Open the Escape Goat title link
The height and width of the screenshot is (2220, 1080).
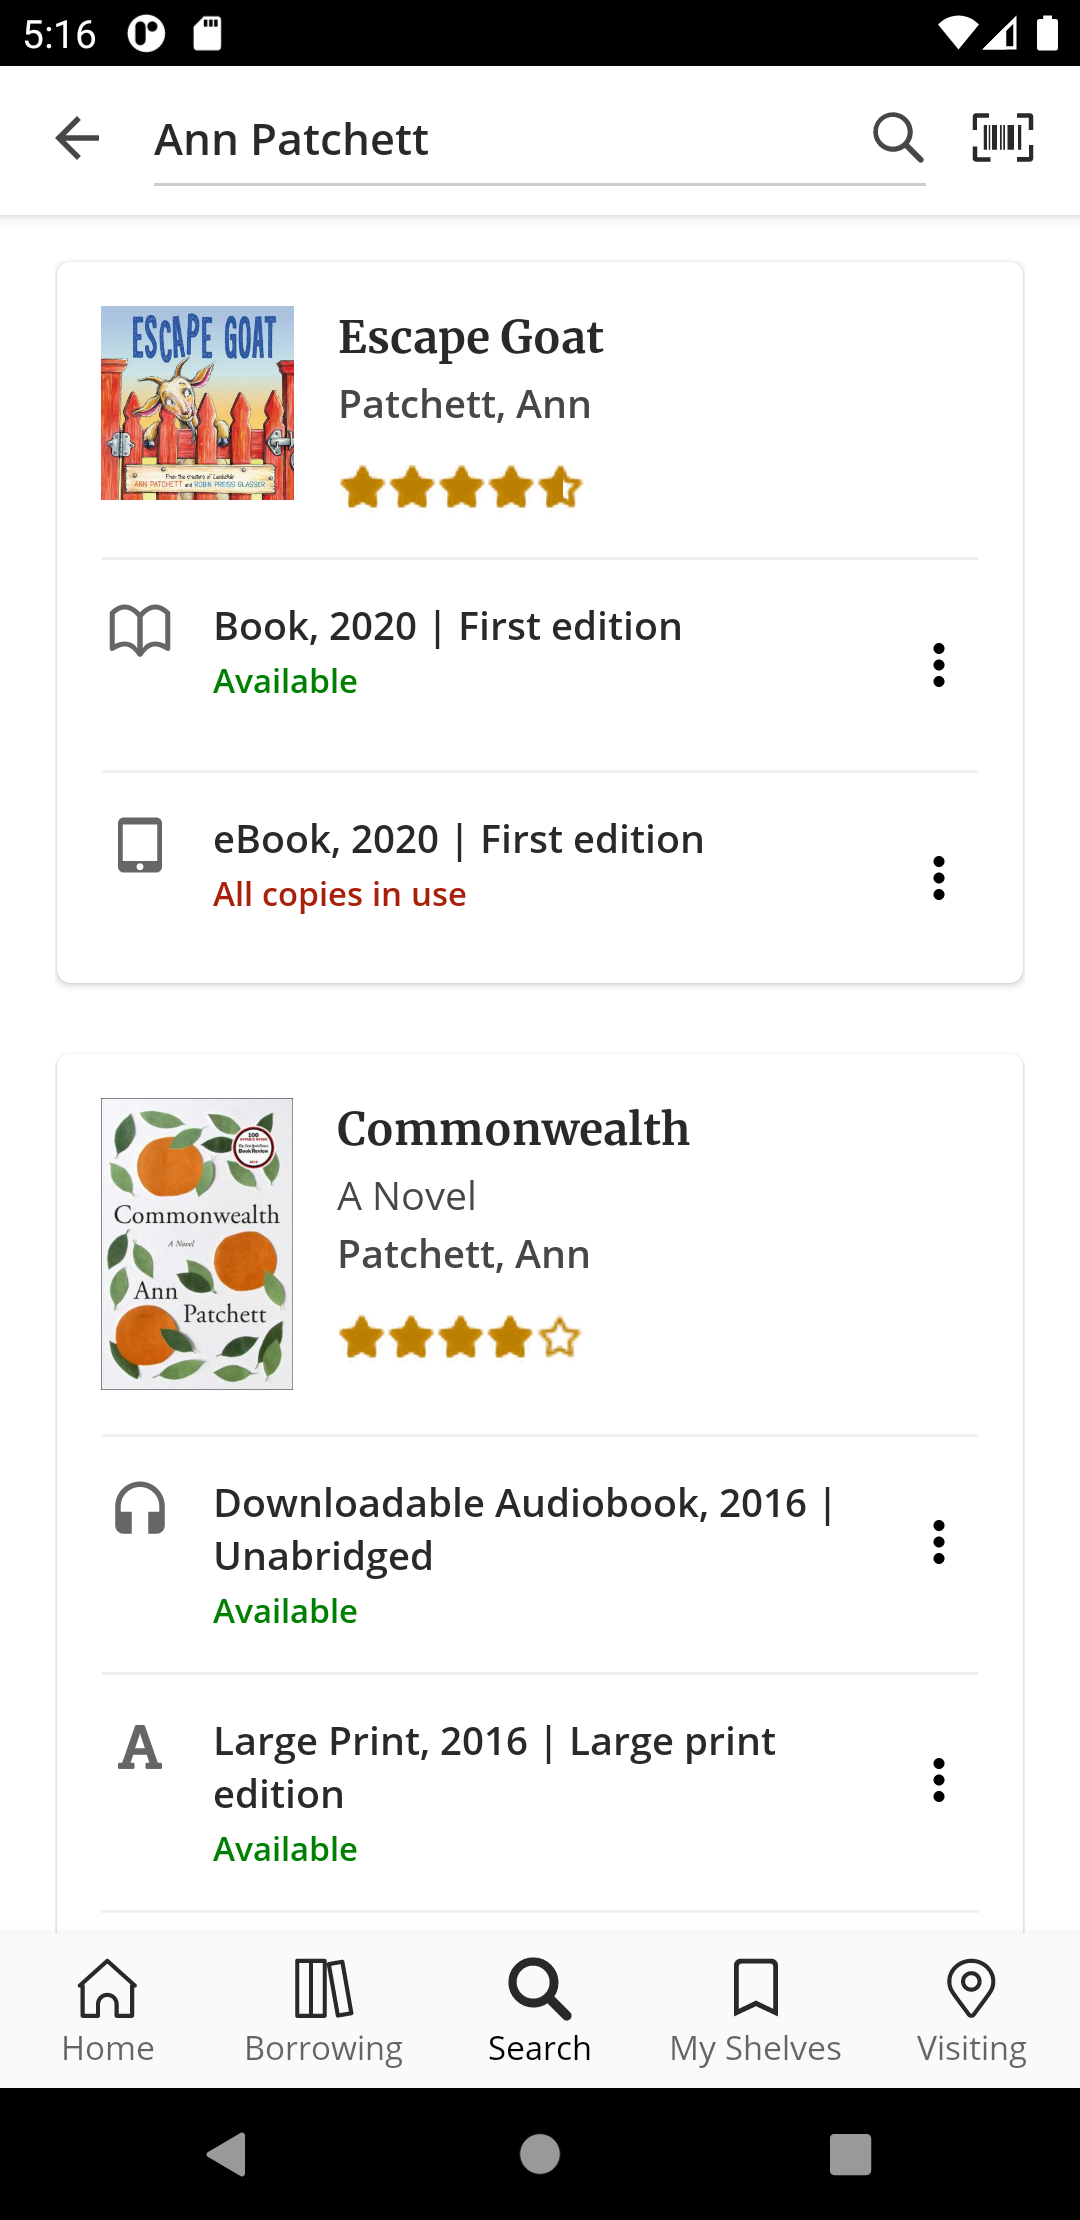pyautogui.click(x=471, y=337)
